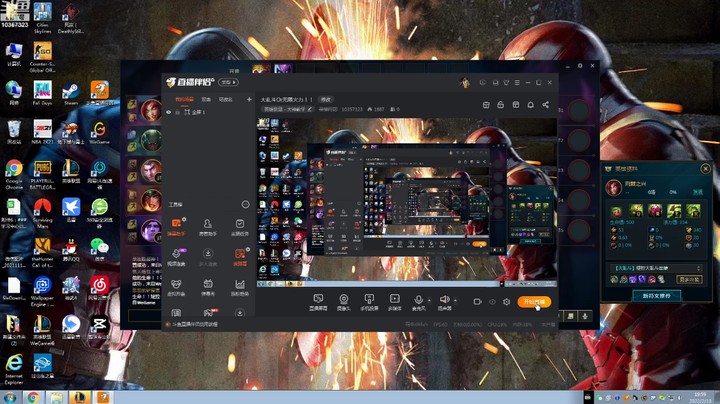Screen dimensions: 720x404
Task: Select the red NetEase Cloud Music desktop icon
Action: [99, 288]
